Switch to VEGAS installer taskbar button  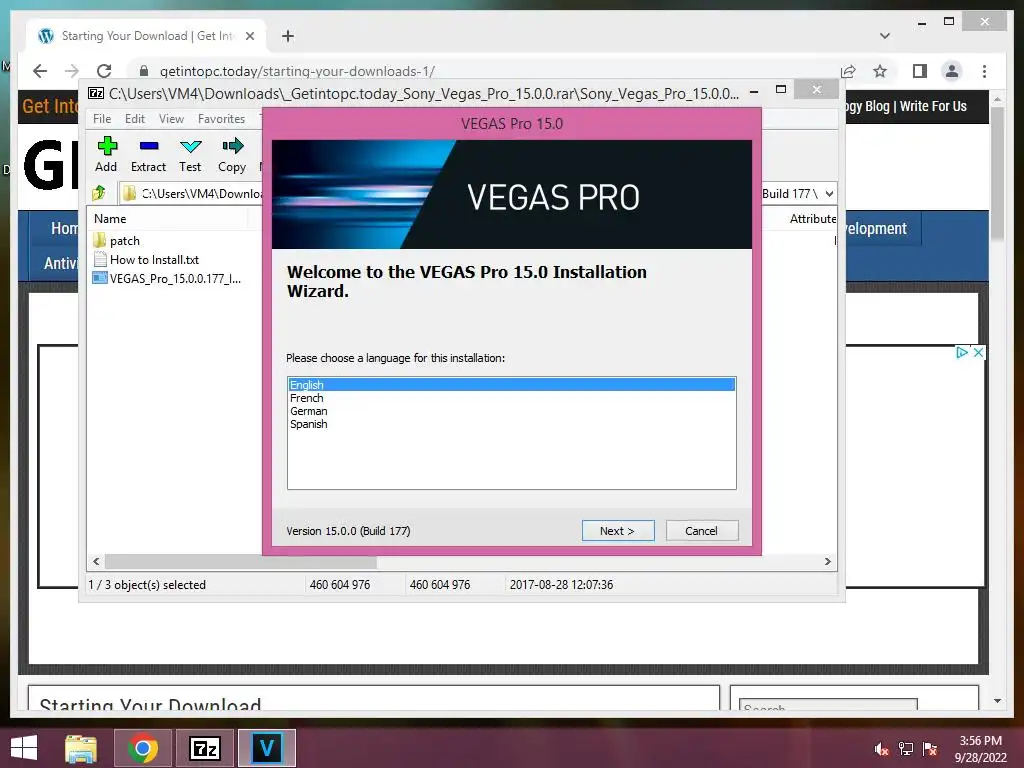[266, 748]
